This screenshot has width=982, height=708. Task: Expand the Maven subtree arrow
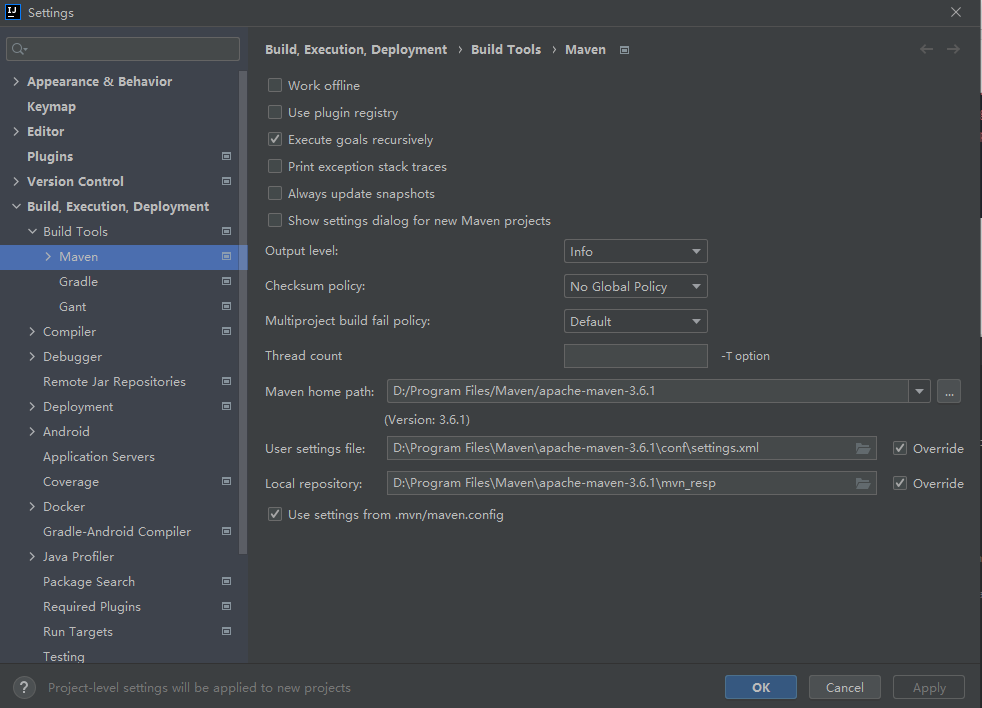[48, 256]
